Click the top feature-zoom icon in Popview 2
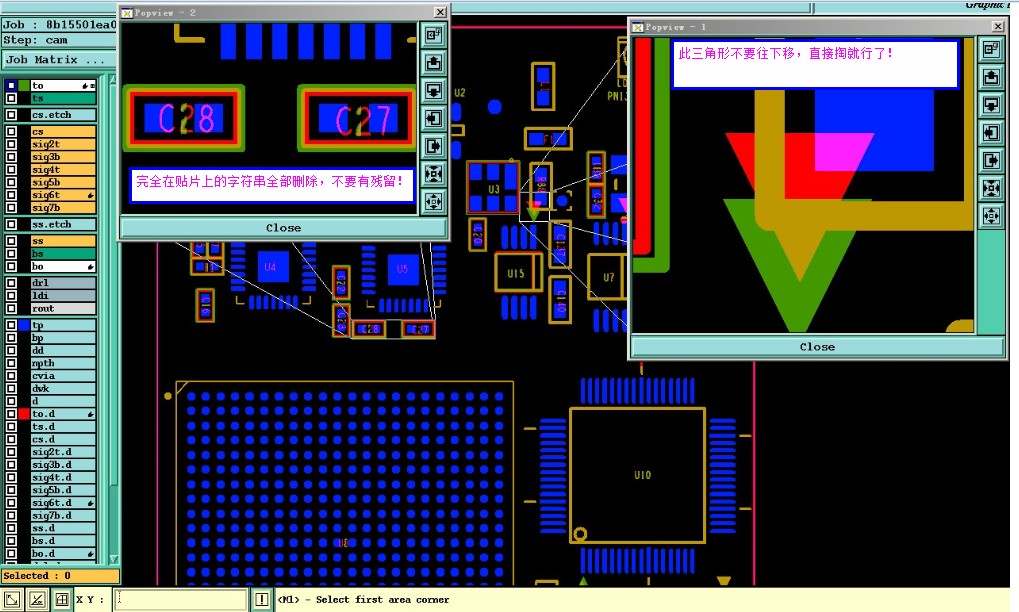Screen dimensions: 1019x612 pyautogui.click(x=433, y=34)
